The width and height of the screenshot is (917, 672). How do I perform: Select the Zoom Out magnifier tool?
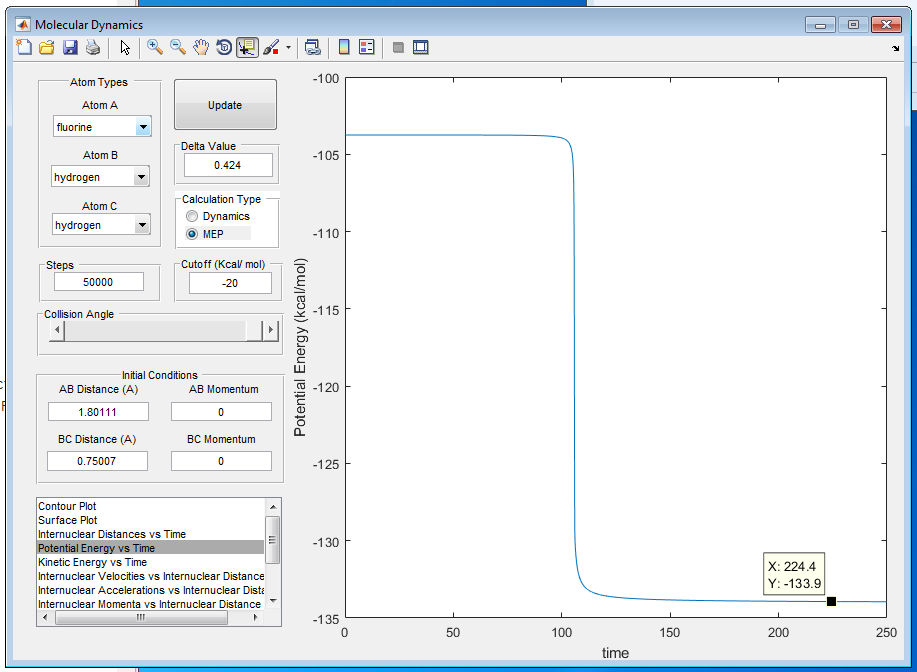pos(178,47)
